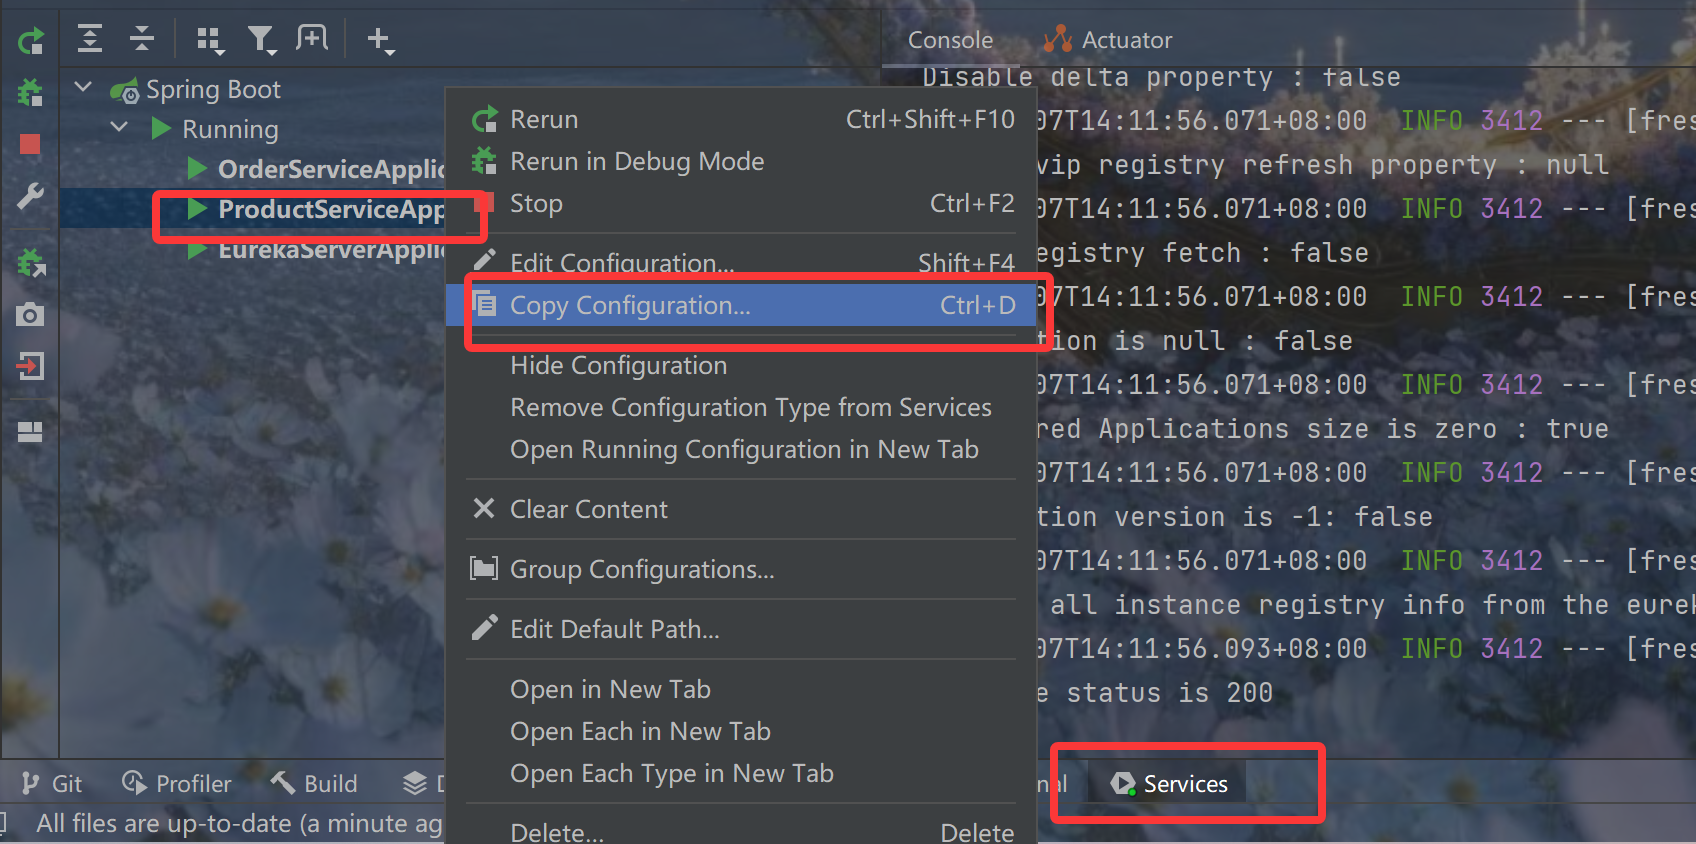Click the Exit arrow icon in sidebar
1696x844 pixels.
[31, 366]
